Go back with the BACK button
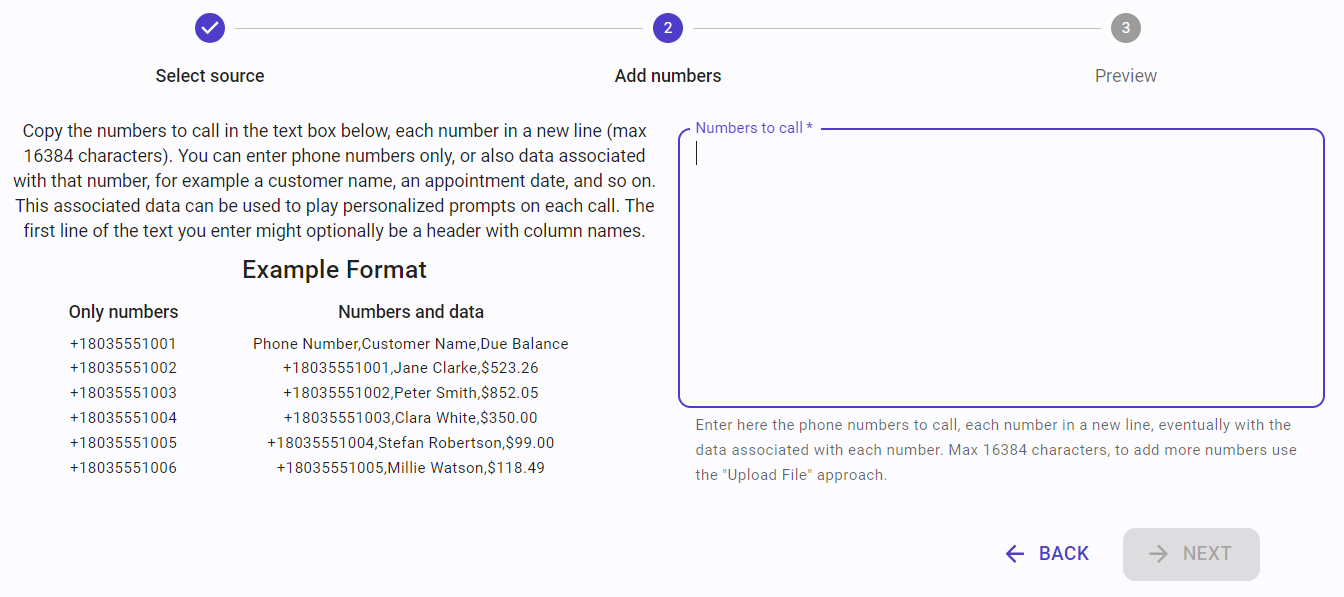The width and height of the screenshot is (1344, 597). click(x=1047, y=554)
